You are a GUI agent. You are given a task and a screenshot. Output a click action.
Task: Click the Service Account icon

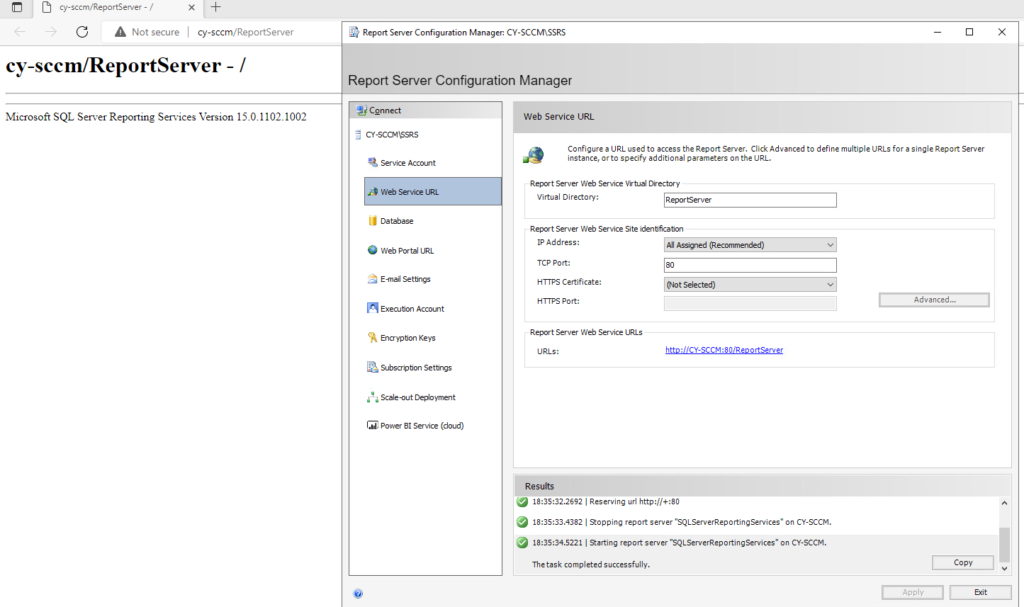372,162
